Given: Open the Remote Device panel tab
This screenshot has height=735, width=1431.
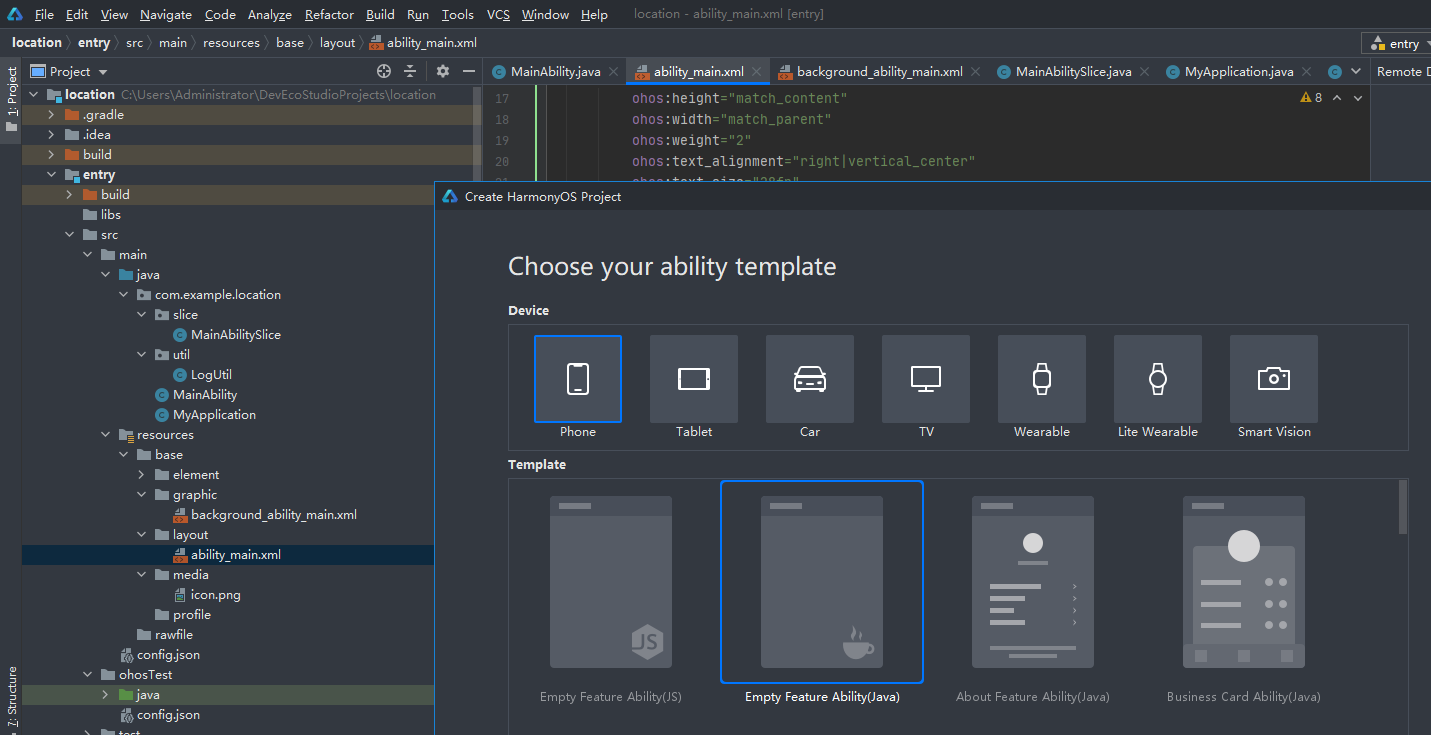Looking at the screenshot, I should pos(1401,71).
